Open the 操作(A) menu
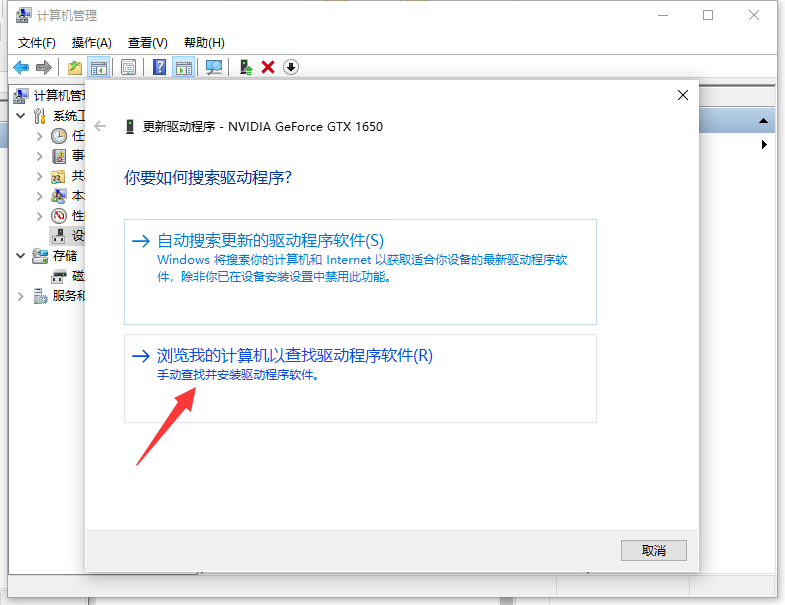This screenshot has width=785, height=605. coord(91,43)
